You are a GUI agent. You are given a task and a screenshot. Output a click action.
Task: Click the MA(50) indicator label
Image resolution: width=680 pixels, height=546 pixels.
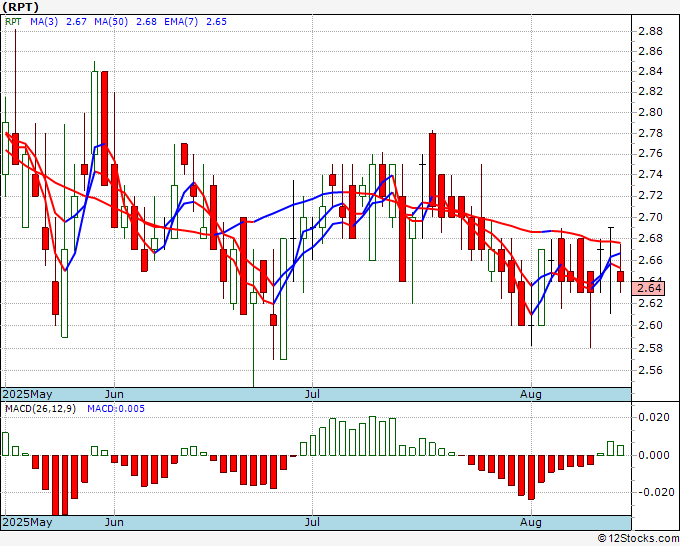click(x=111, y=22)
